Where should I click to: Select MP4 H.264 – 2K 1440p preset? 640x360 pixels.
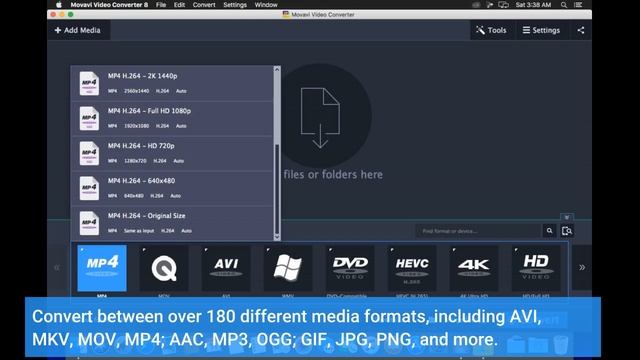[172, 83]
